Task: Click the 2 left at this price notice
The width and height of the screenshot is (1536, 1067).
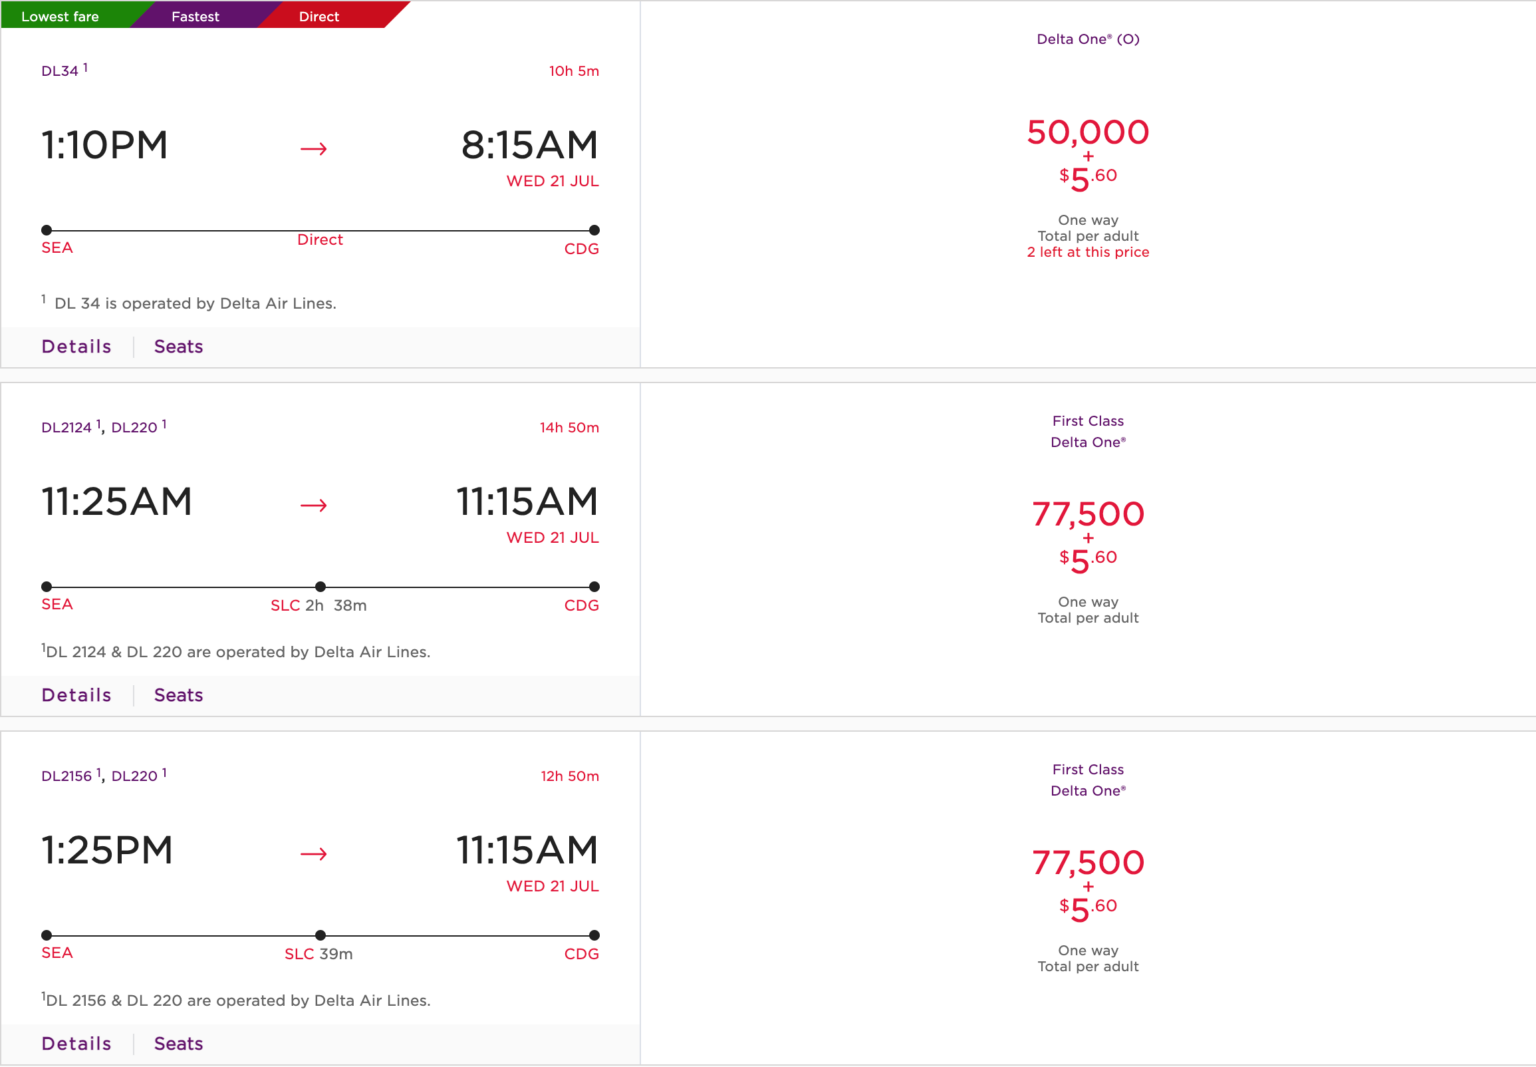Action: coord(1088,251)
